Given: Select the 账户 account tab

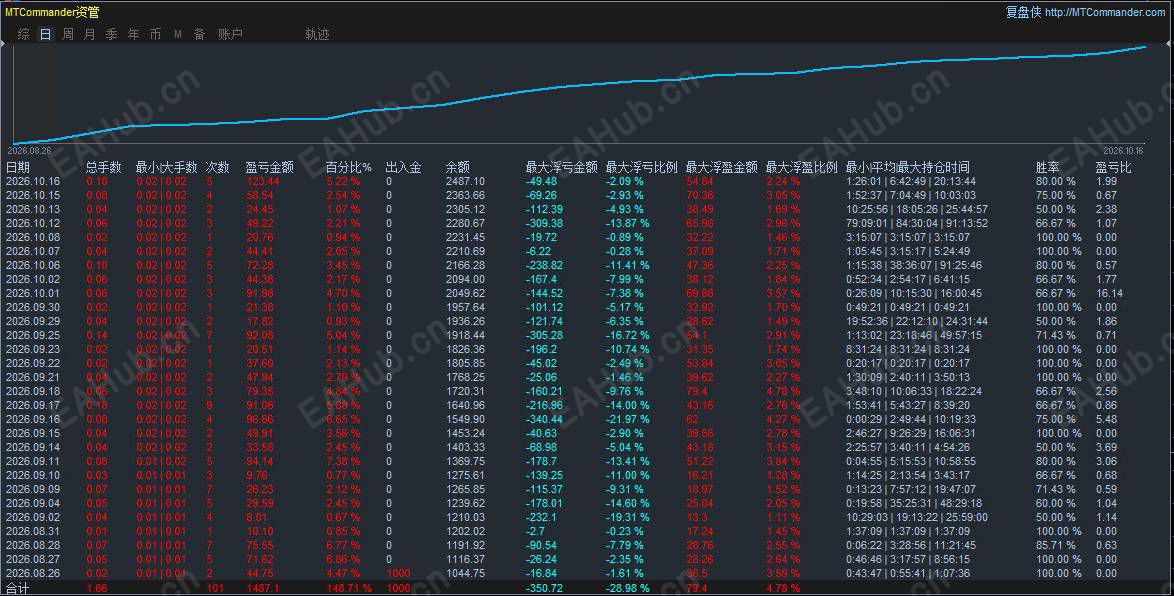Looking at the screenshot, I should coord(230,34).
